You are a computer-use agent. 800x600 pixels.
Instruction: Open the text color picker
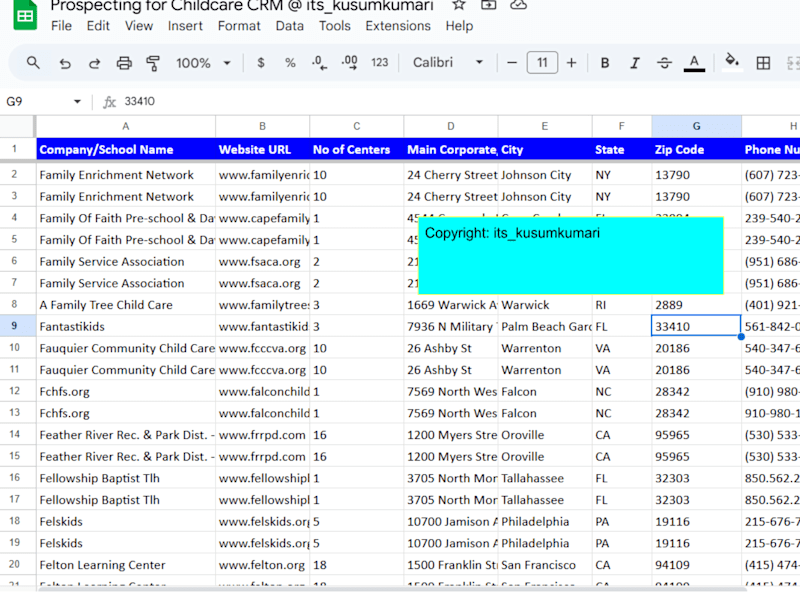click(694, 63)
